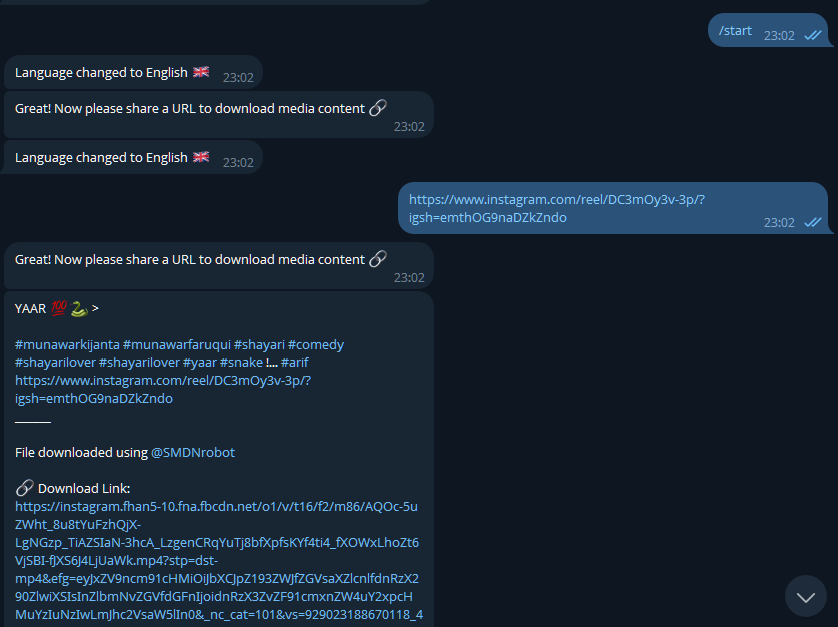Click the scroll-to-bottom chevron button

tap(805, 596)
